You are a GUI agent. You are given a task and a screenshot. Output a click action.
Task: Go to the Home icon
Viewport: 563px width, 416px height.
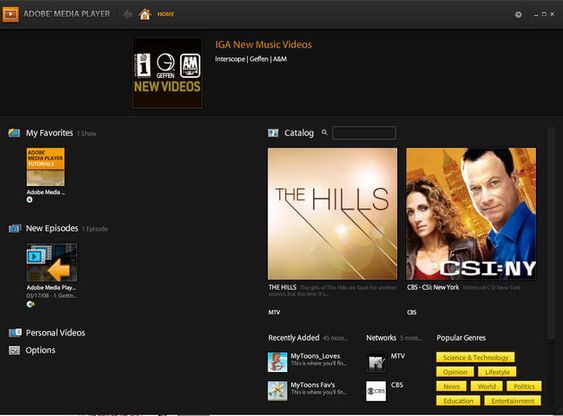[x=145, y=14]
